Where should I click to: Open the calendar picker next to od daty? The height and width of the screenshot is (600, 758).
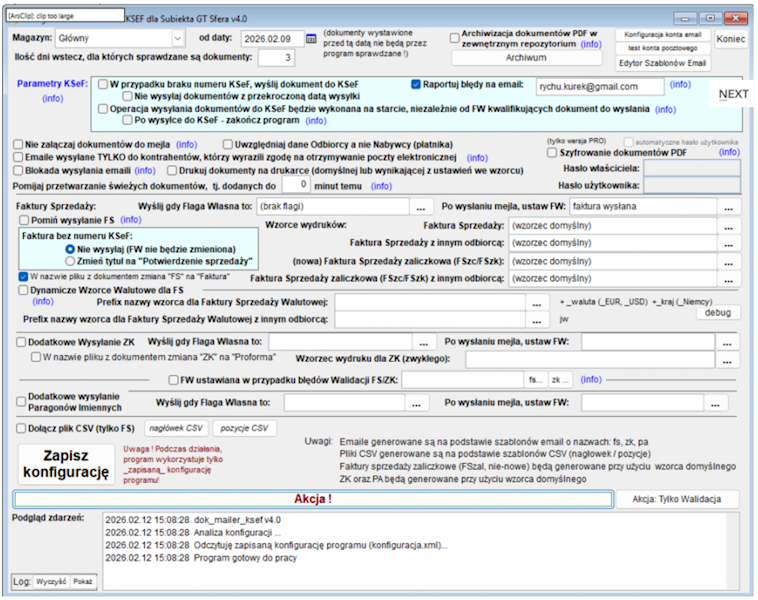click(x=311, y=38)
